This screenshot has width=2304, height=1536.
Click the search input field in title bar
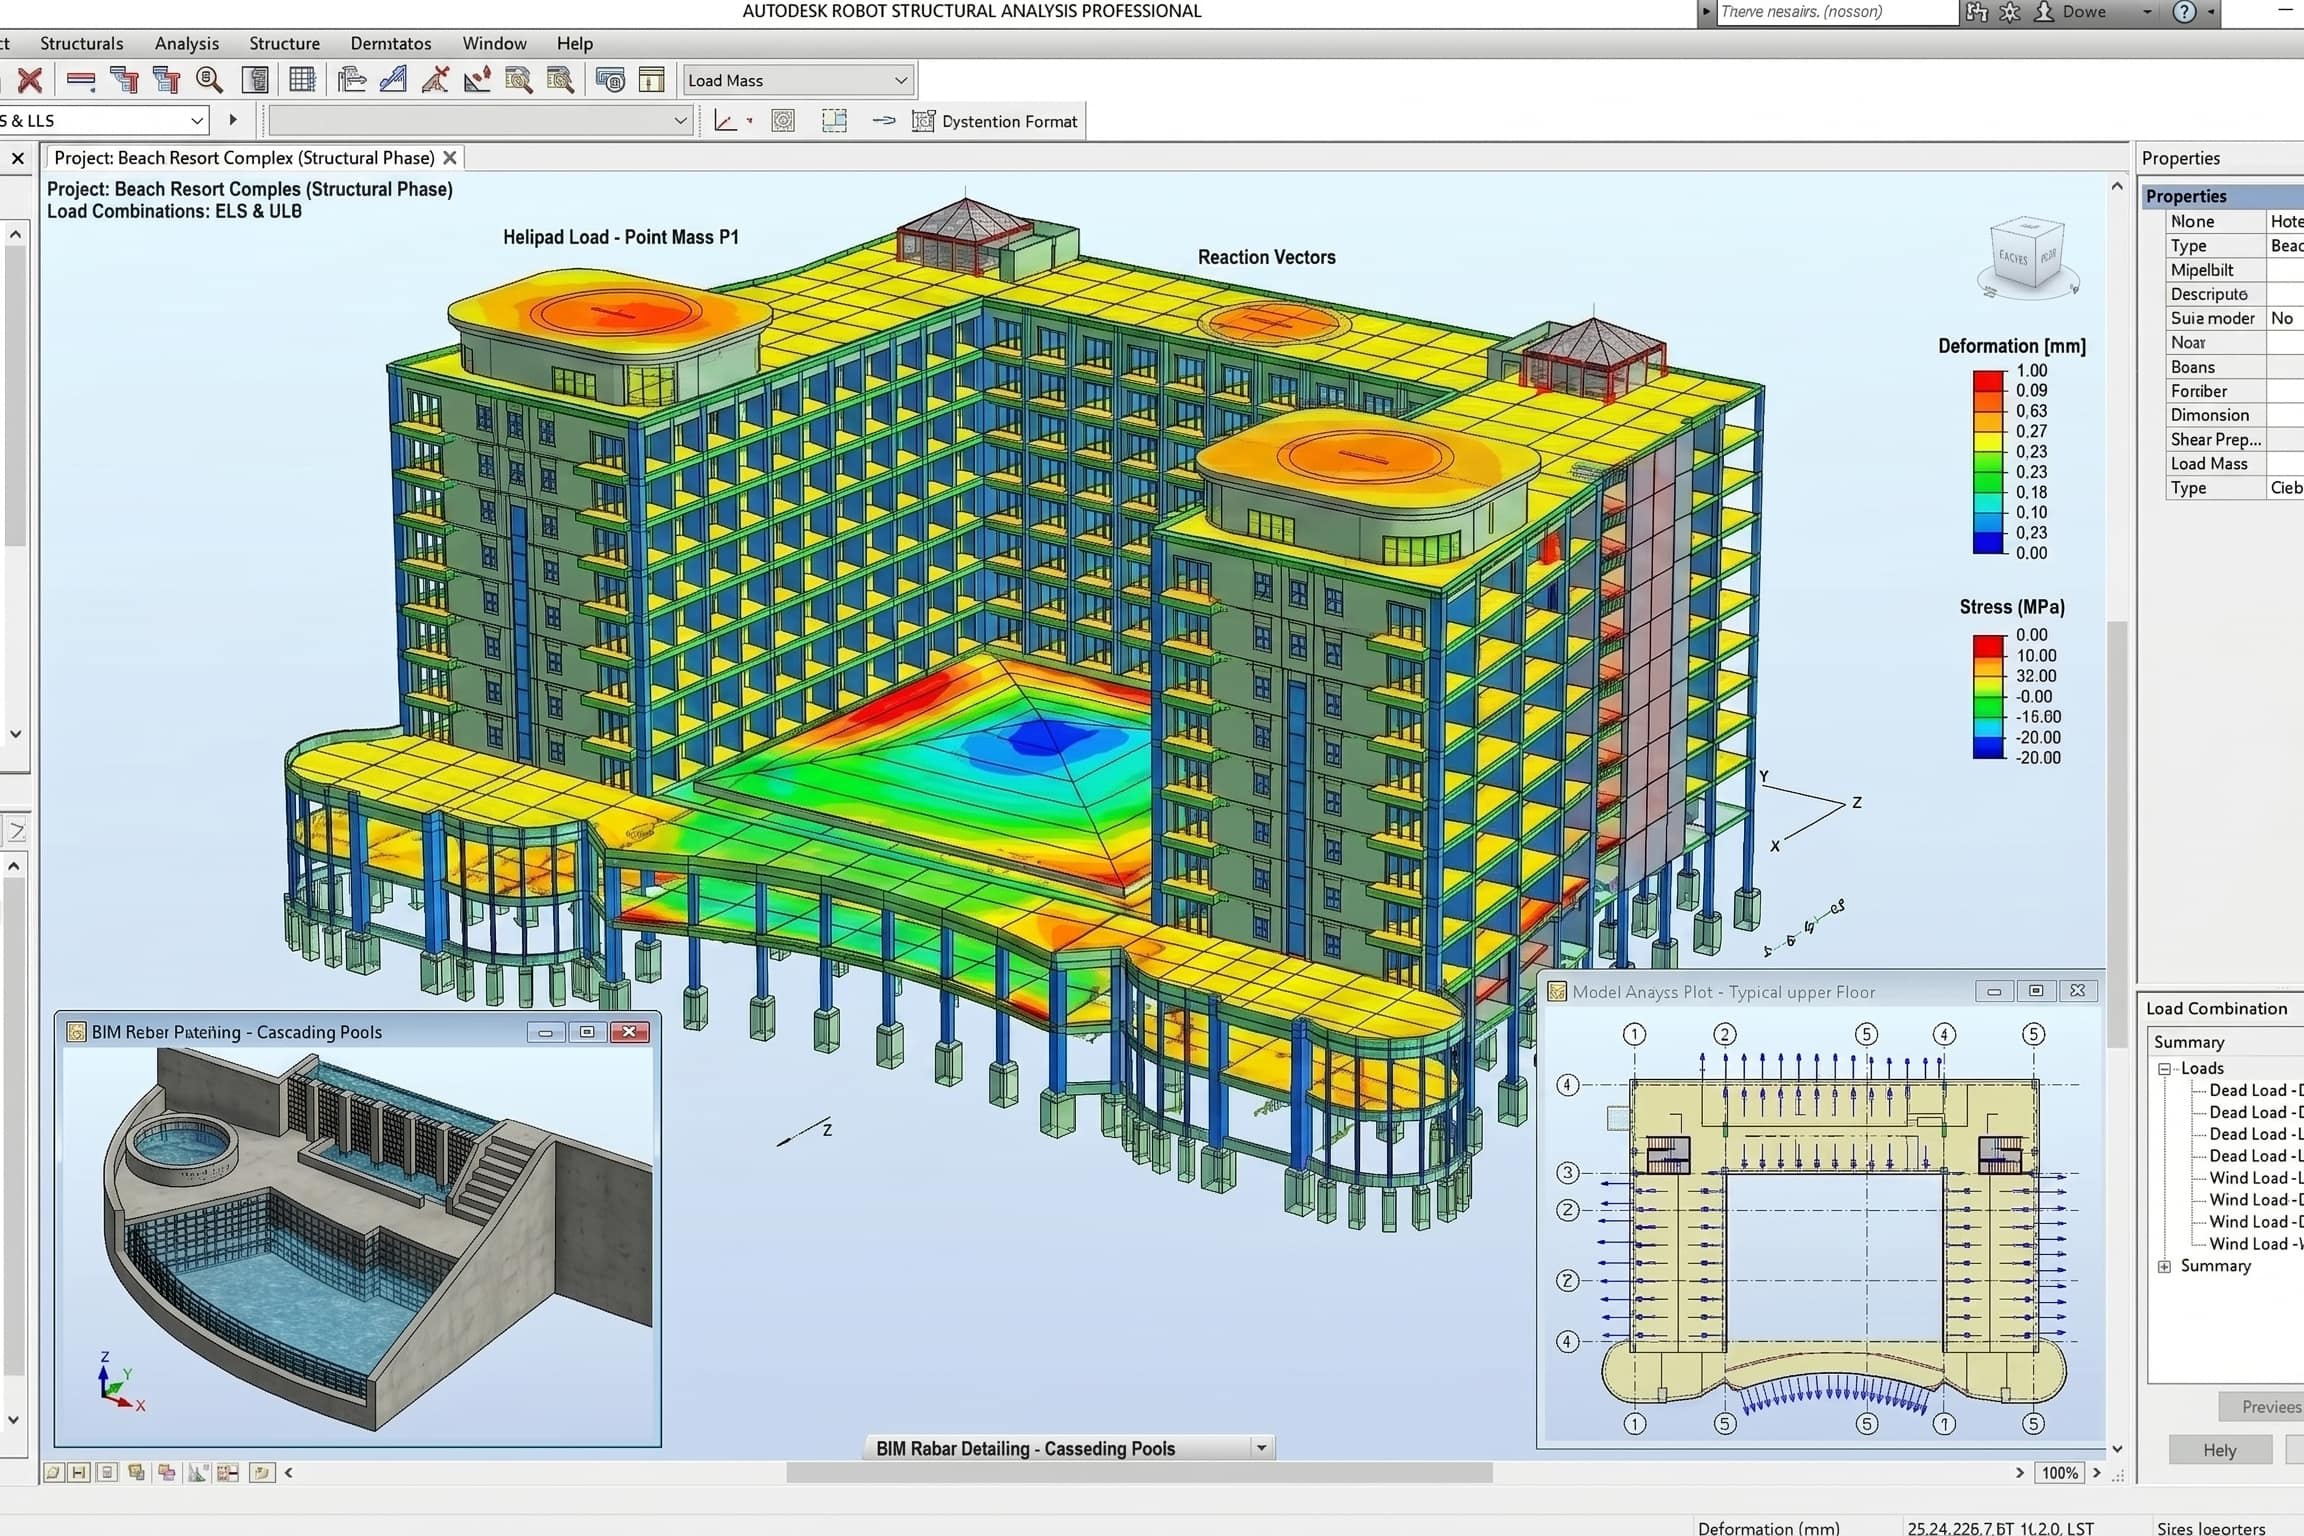(x=1836, y=12)
